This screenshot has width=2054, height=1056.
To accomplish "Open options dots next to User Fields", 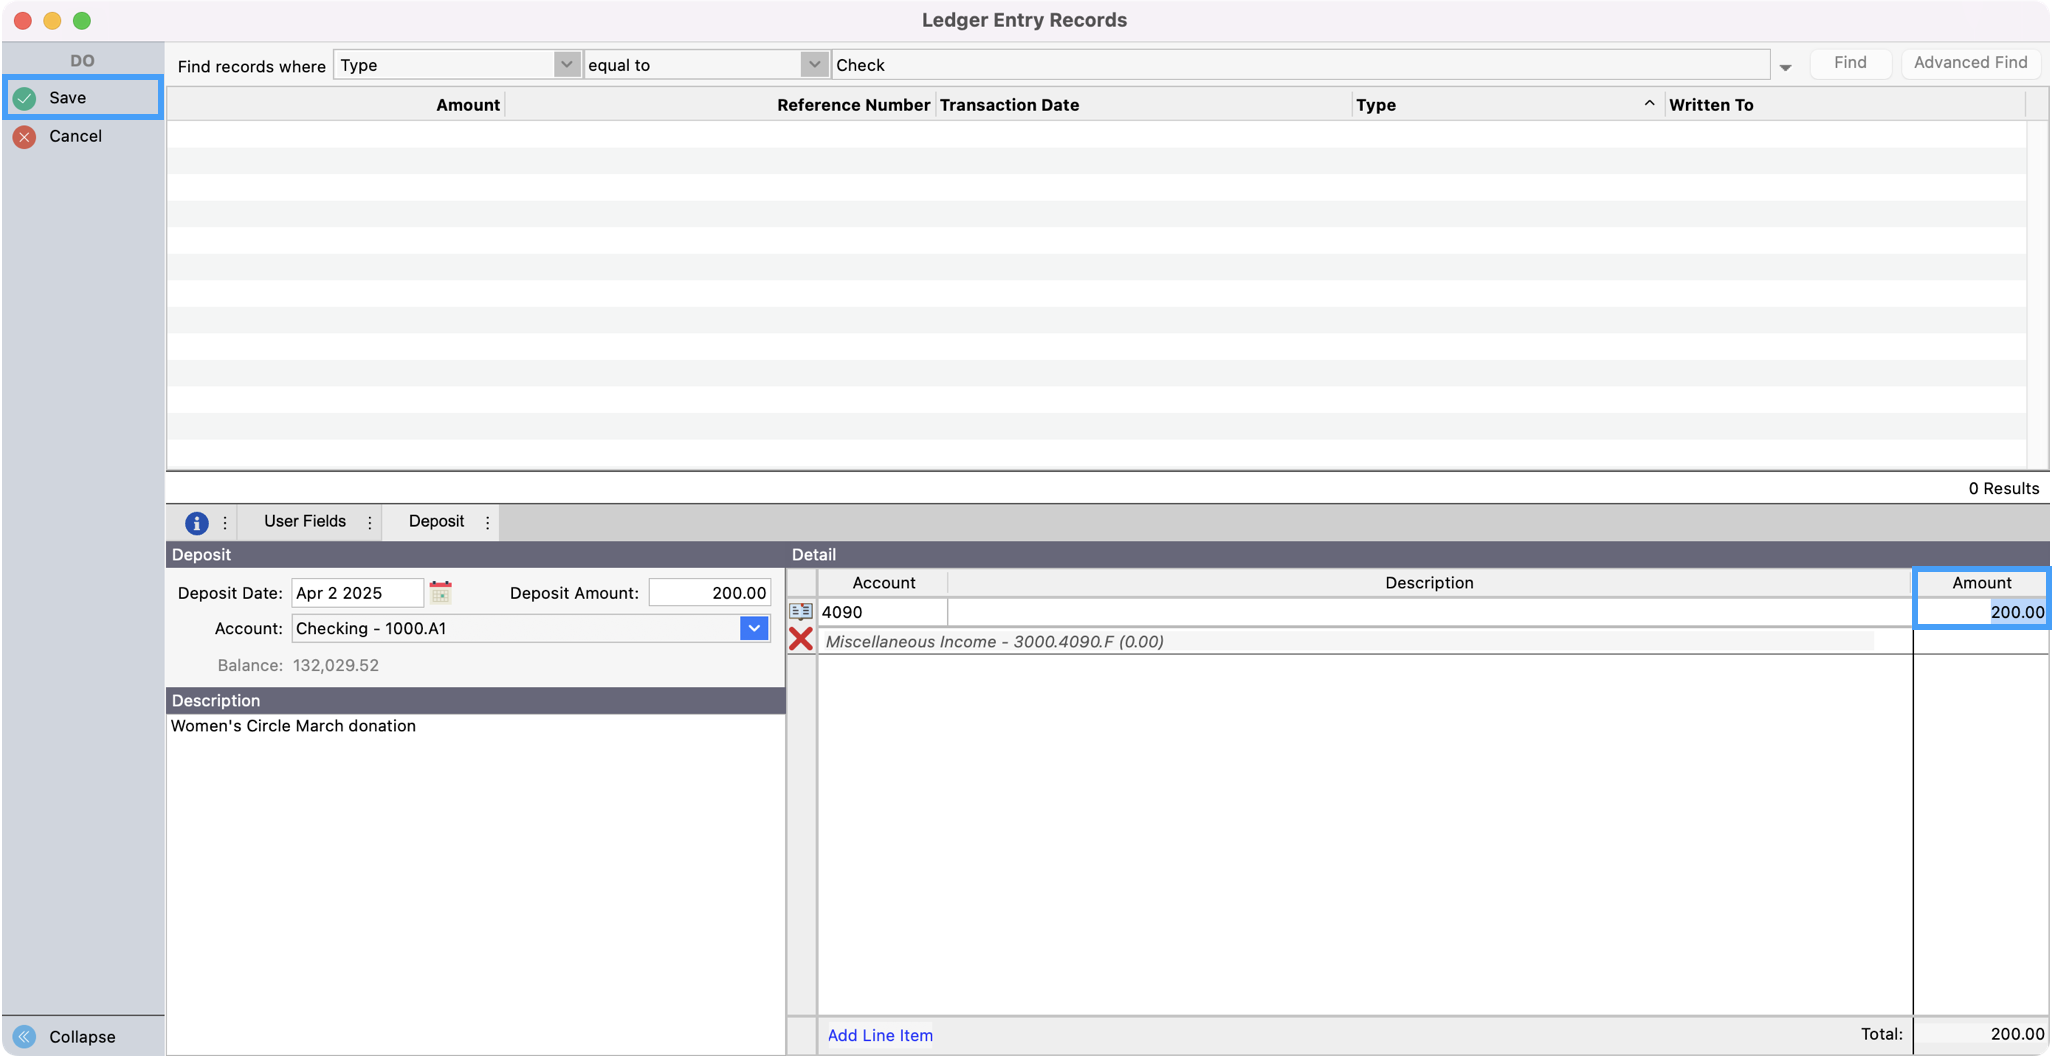I will pos(370,522).
